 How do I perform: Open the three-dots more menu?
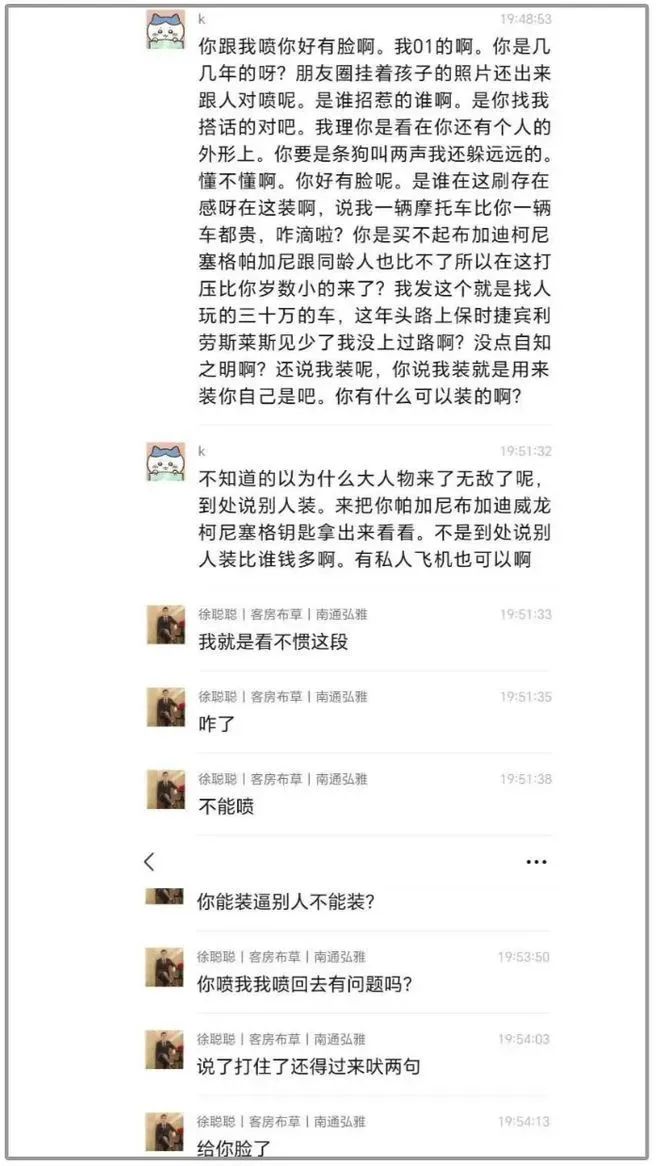click(536, 862)
